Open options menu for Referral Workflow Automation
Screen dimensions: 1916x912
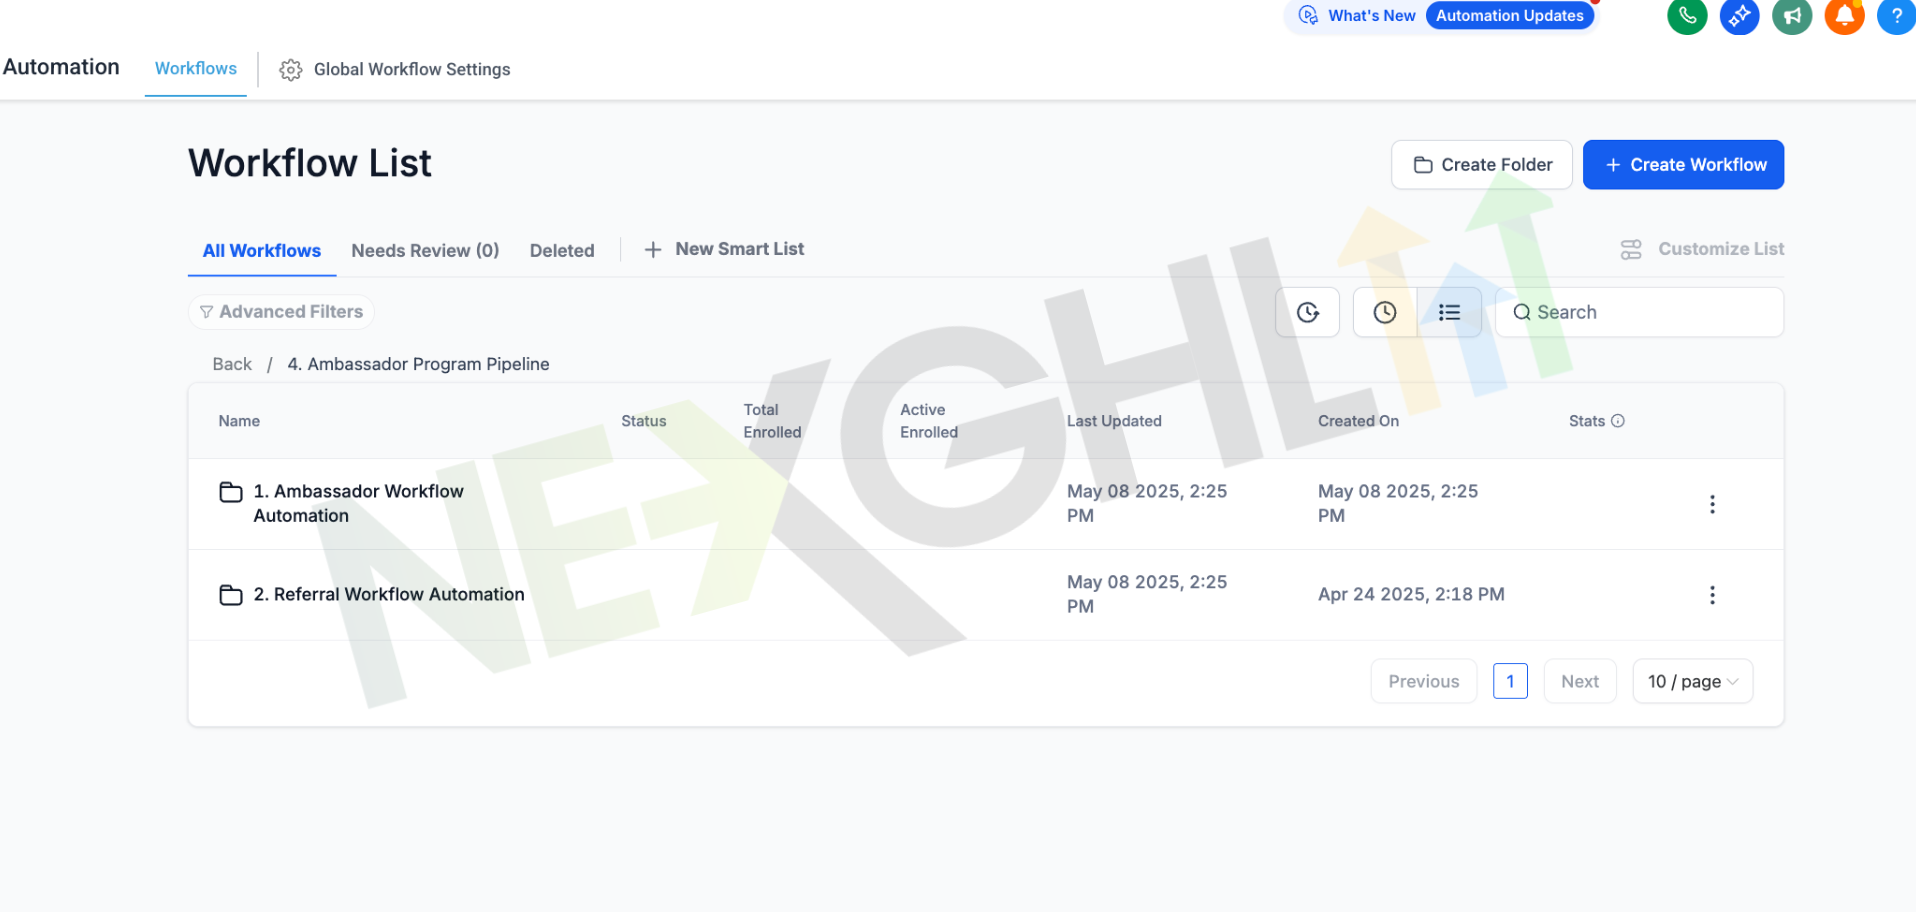tap(1712, 595)
